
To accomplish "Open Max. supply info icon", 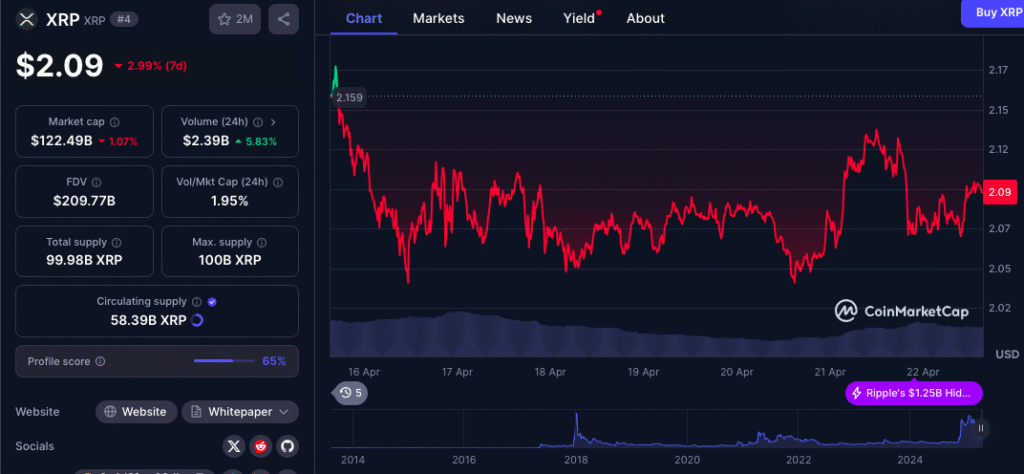I will 262,242.
